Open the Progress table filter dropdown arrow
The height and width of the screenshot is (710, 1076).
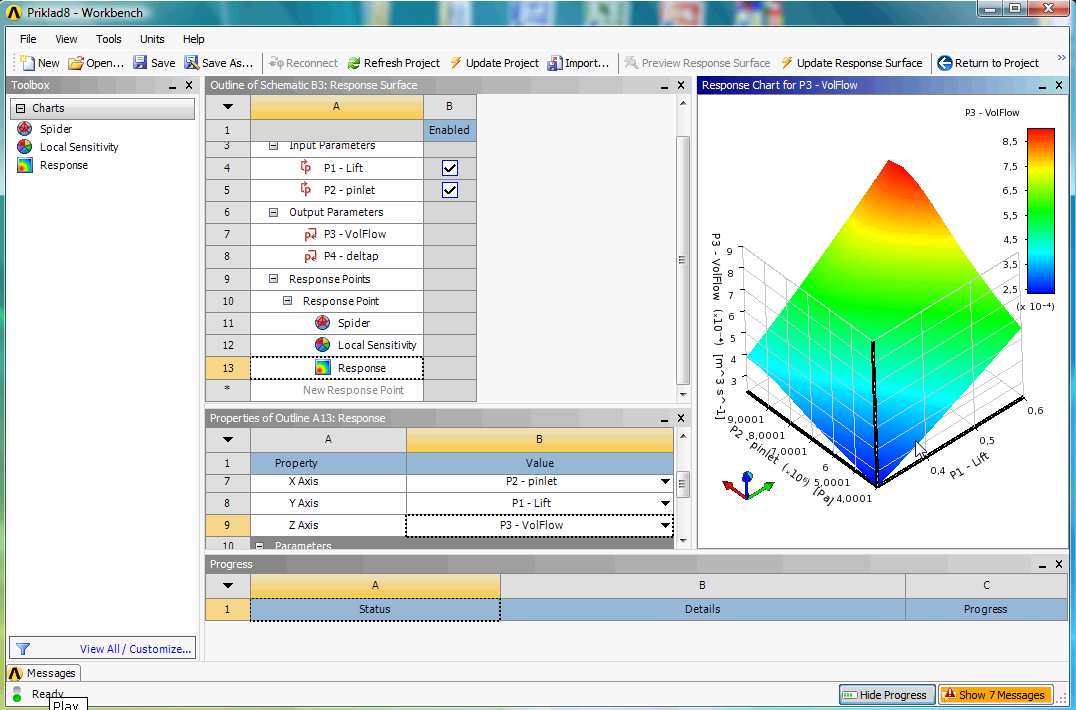tap(228, 585)
